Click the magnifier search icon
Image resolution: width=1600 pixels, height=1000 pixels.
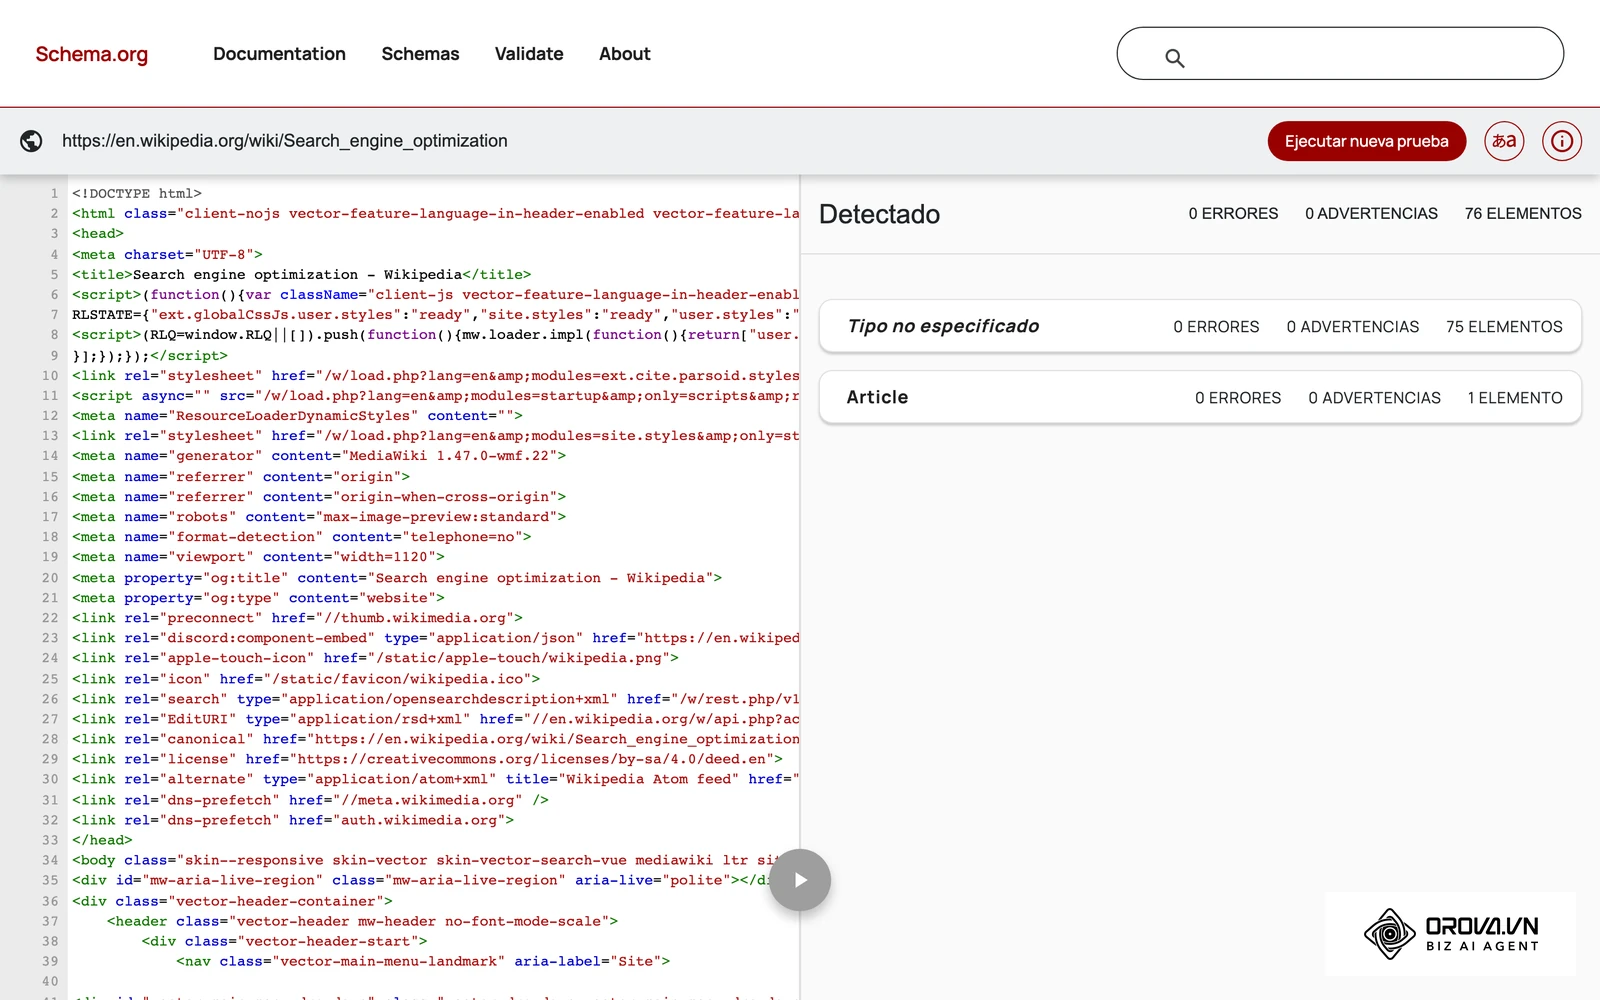coord(1175,58)
